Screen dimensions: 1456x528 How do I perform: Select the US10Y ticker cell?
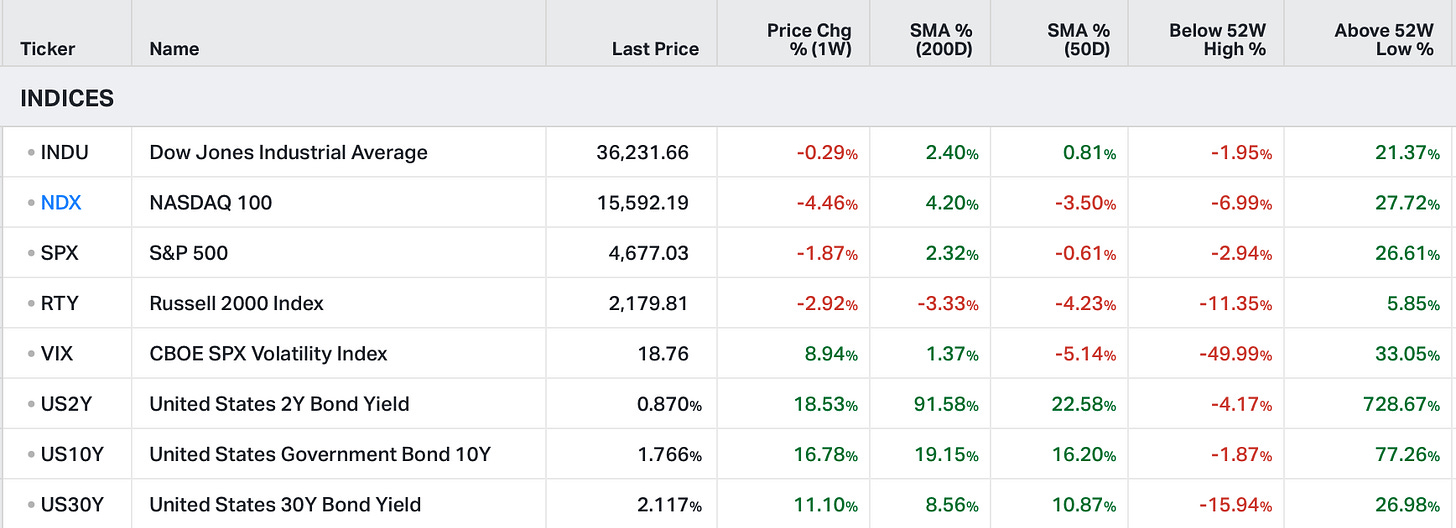pyautogui.click(x=72, y=454)
